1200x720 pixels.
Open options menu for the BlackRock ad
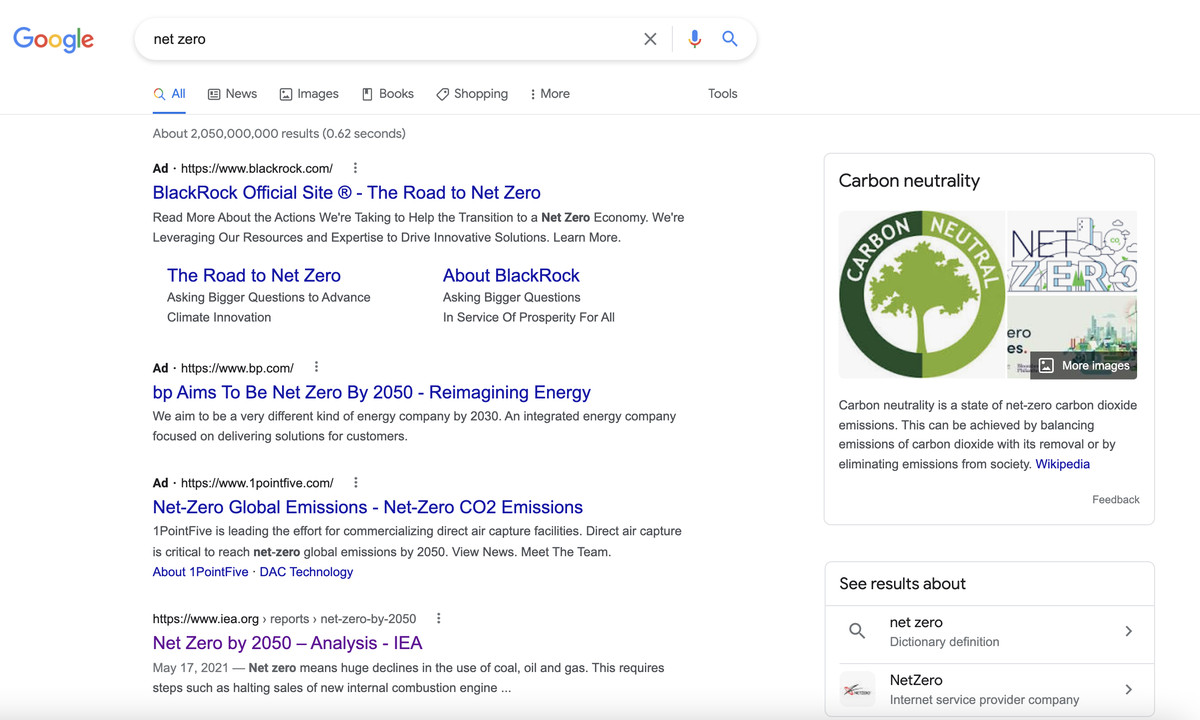(x=355, y=167)
